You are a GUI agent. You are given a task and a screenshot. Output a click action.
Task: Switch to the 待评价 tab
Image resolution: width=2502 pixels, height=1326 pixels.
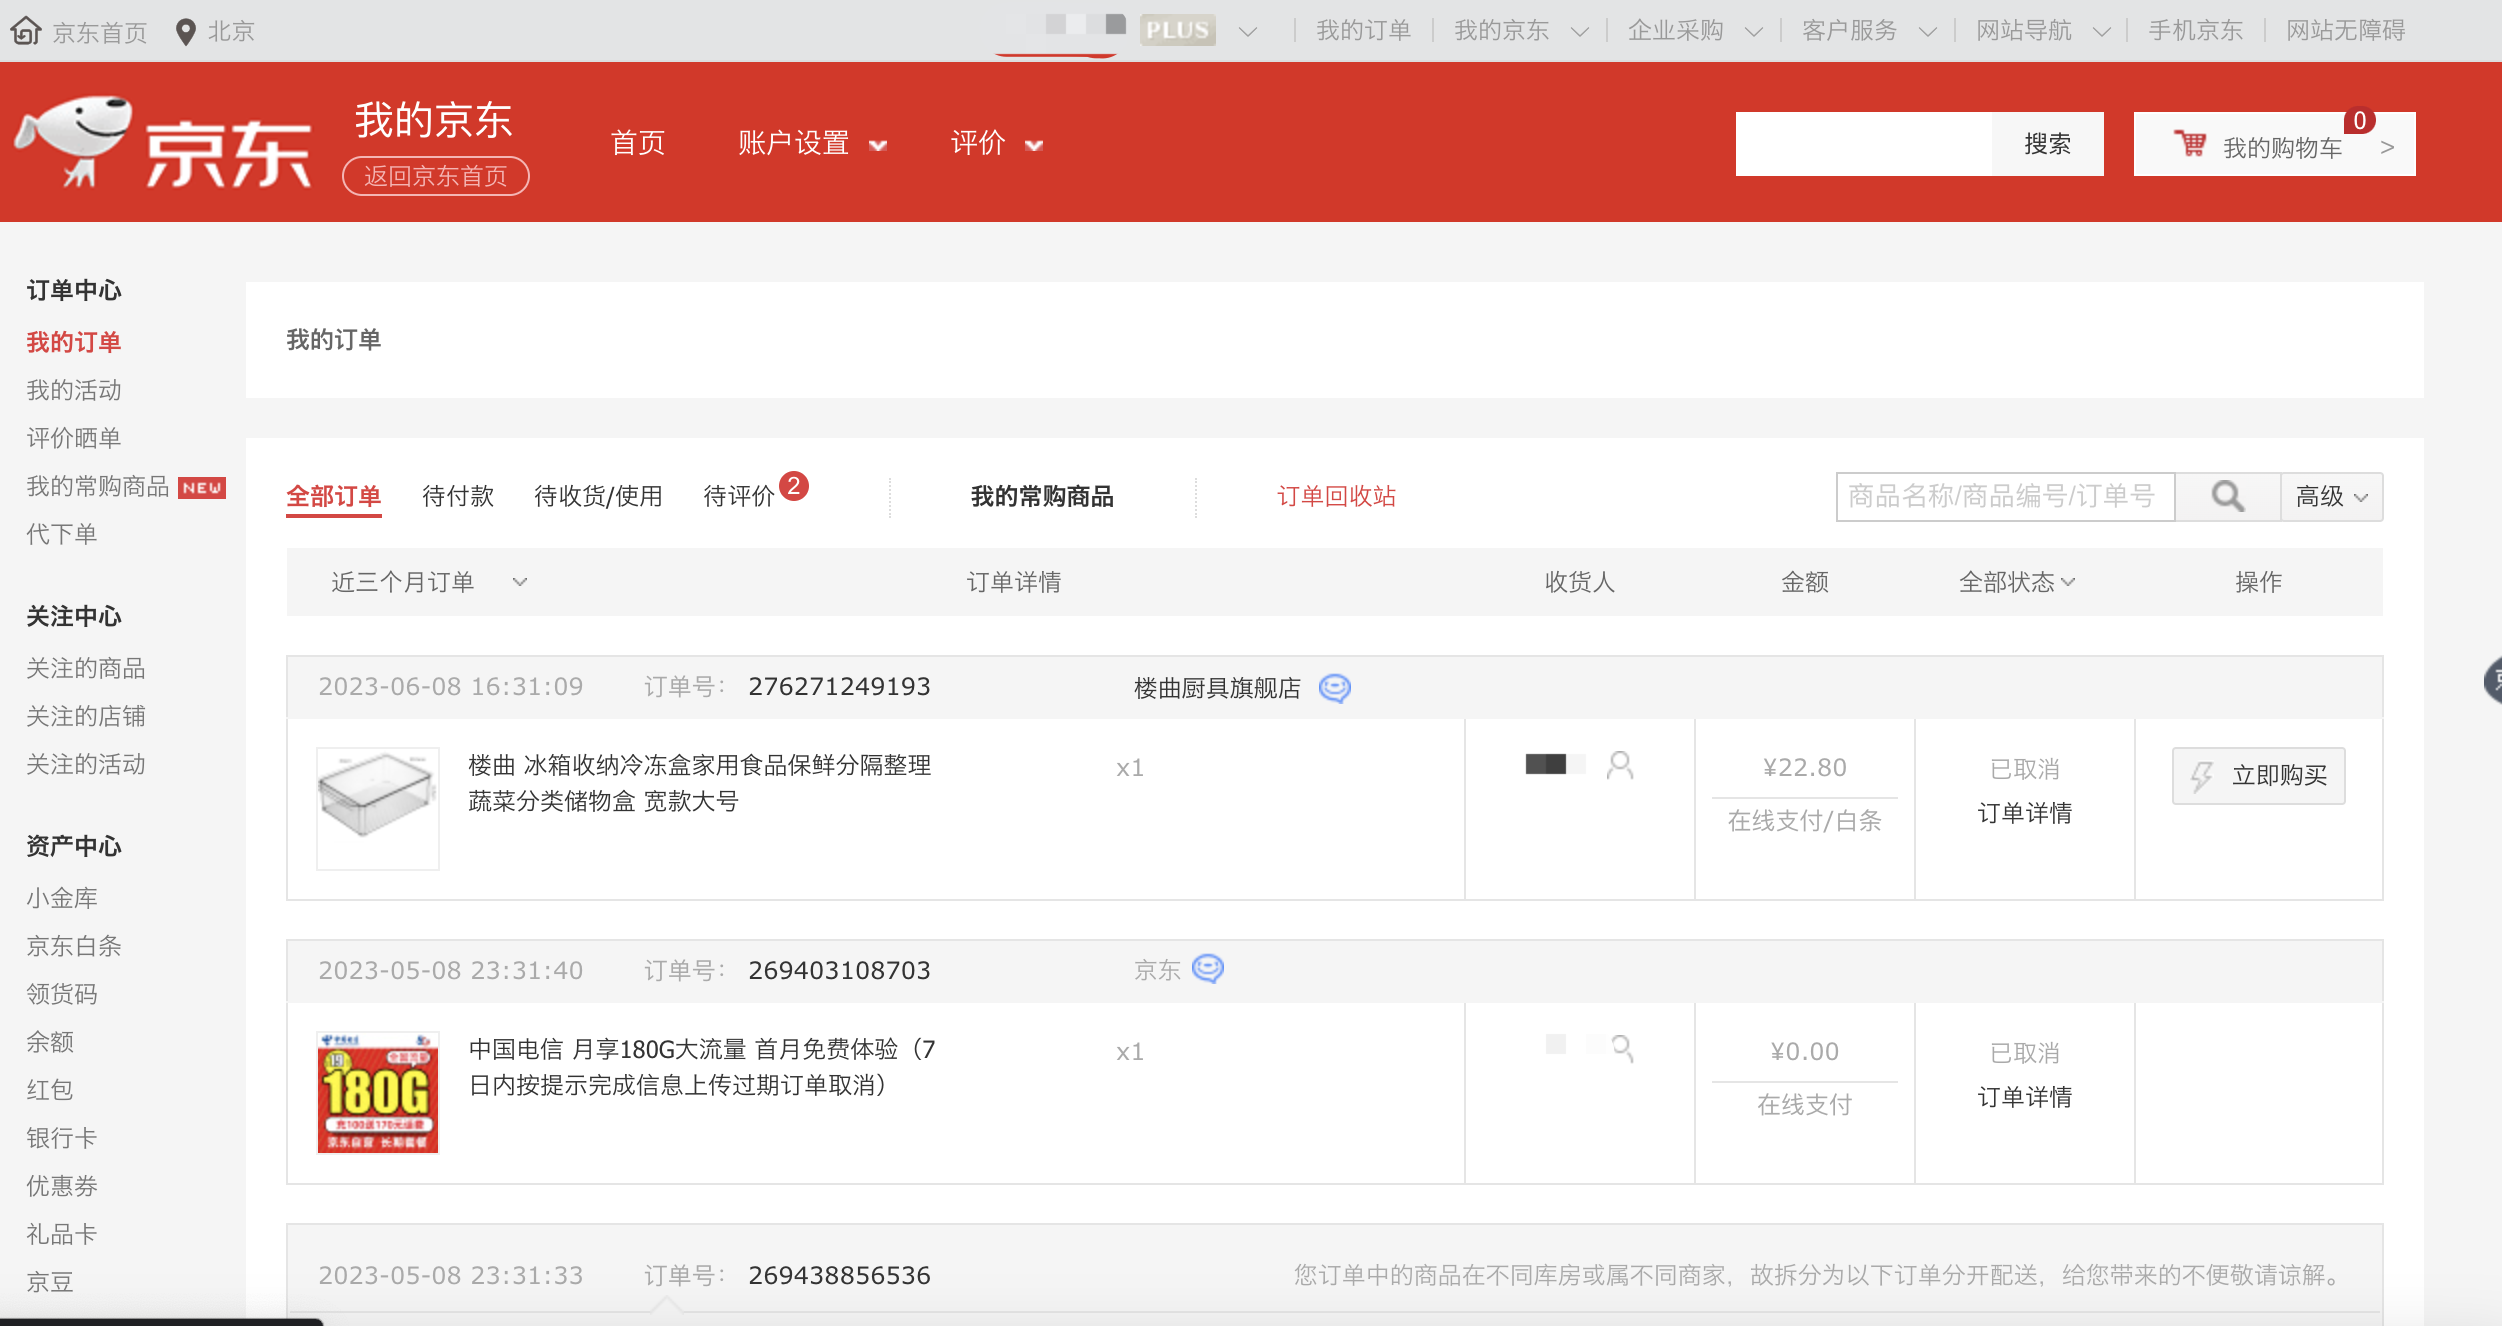point(739,496)
